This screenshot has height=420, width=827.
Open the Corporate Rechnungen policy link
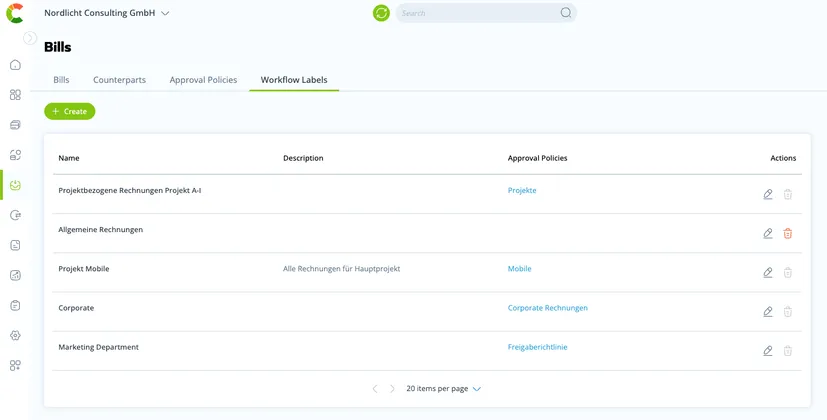(x=547, y=308)
